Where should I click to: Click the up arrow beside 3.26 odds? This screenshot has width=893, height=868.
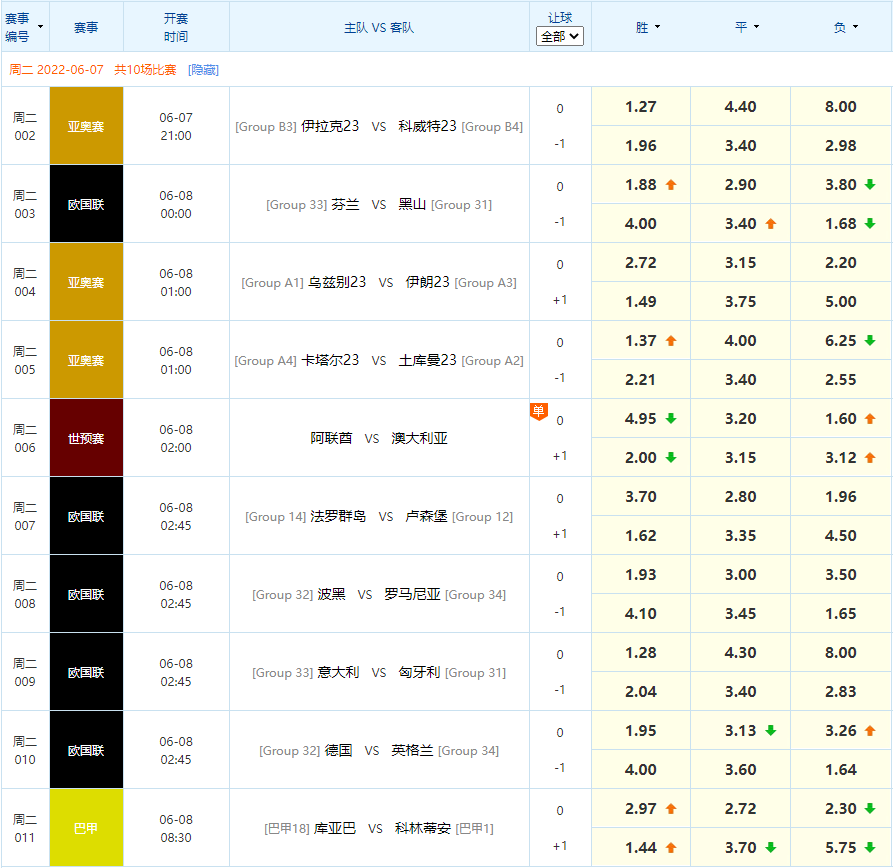click(870, 731)
